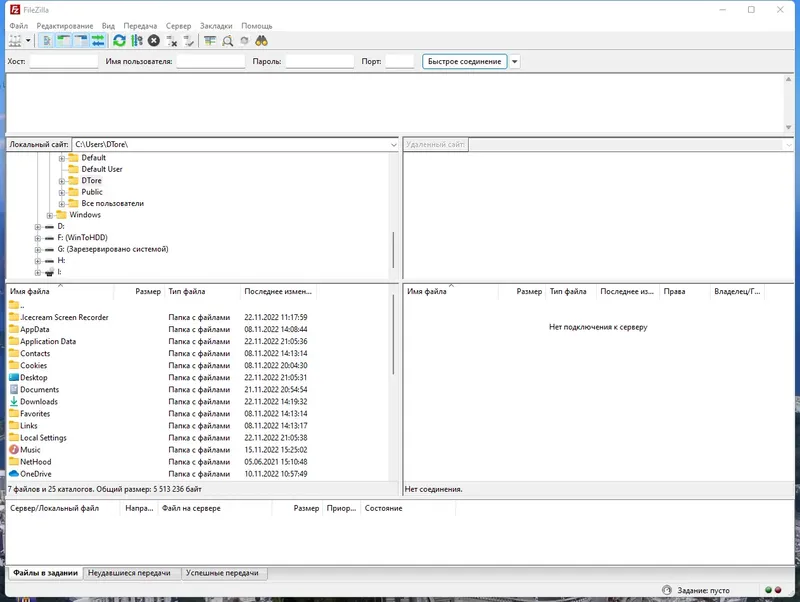
Task: Disconnect from server toolbar icon
Action: coord(171,41)
